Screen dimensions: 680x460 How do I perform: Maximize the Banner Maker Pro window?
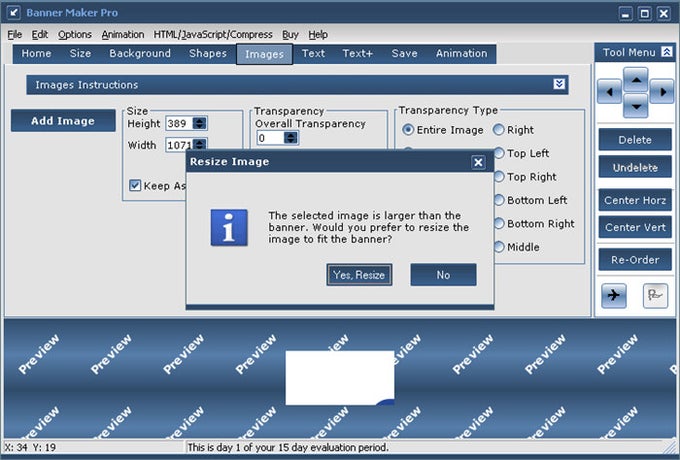point(644,13)
